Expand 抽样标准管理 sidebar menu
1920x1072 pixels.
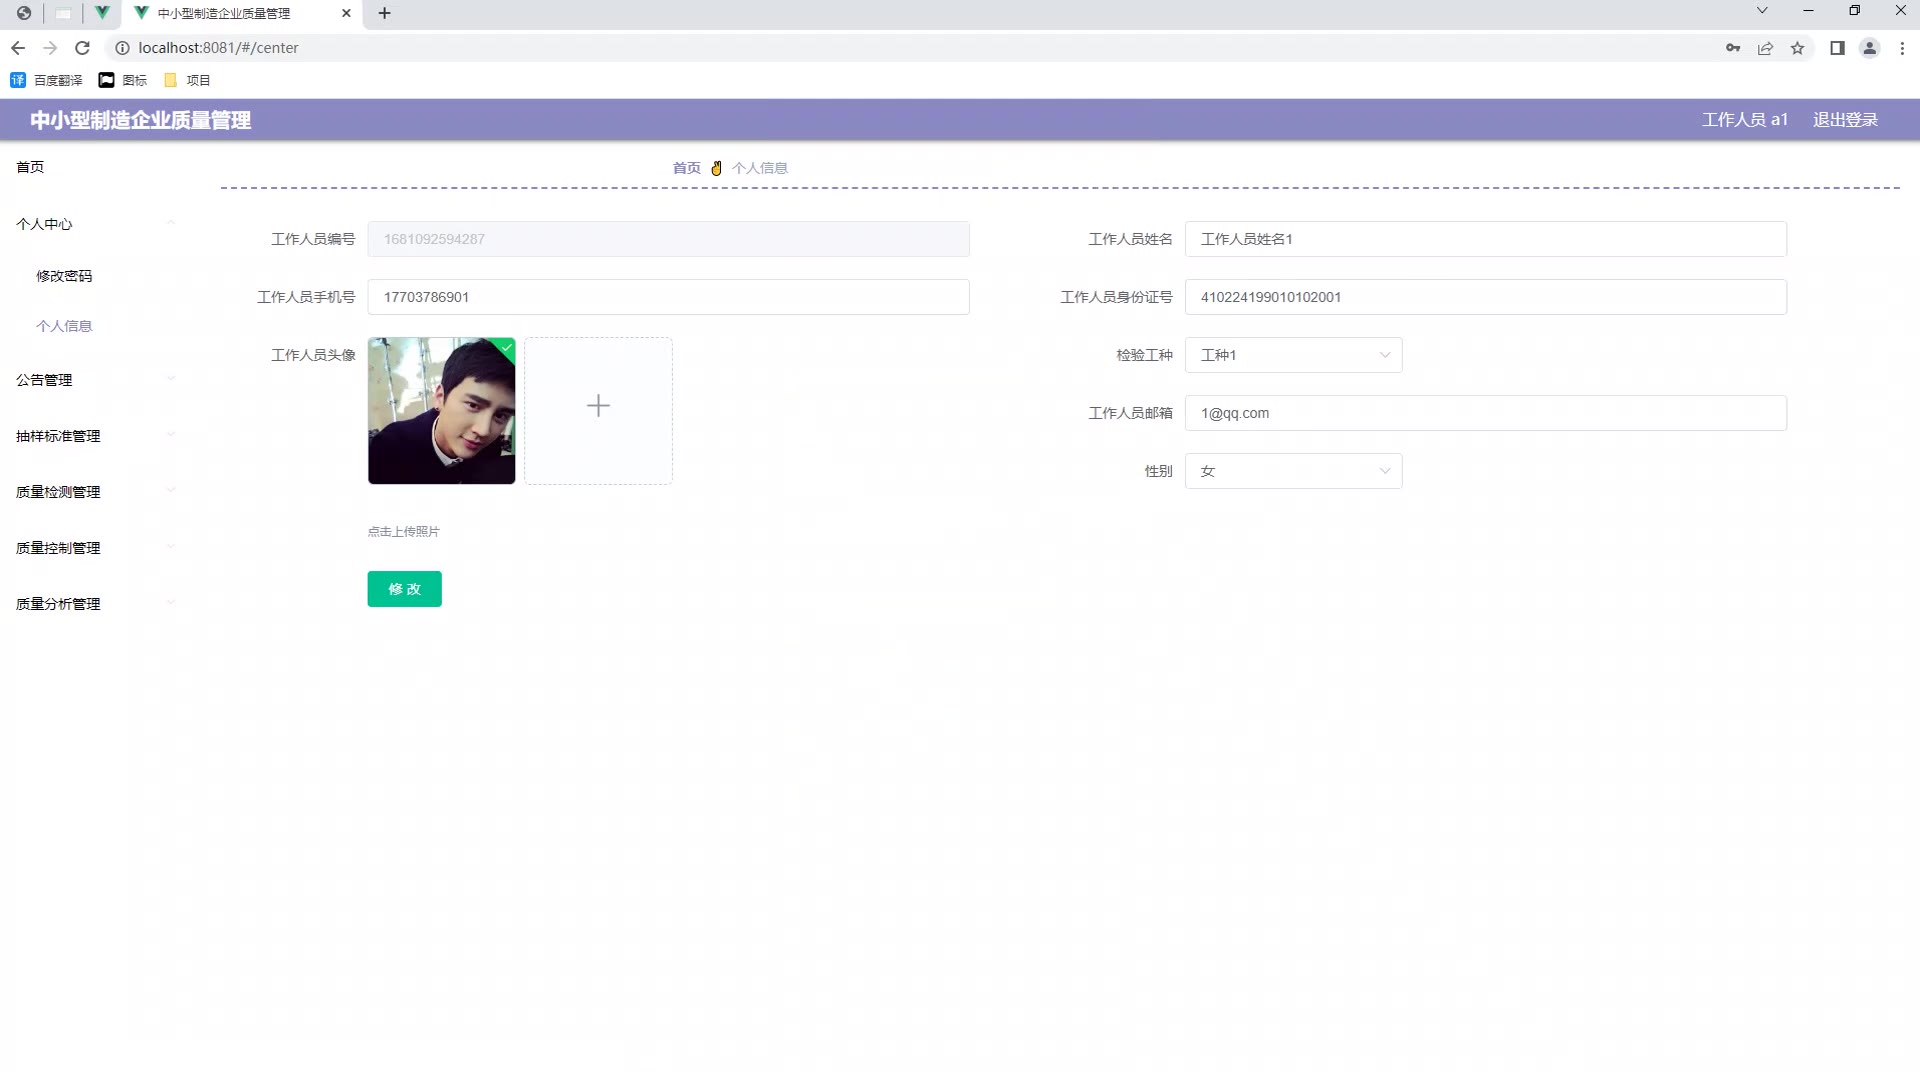(x=95, y=436)
